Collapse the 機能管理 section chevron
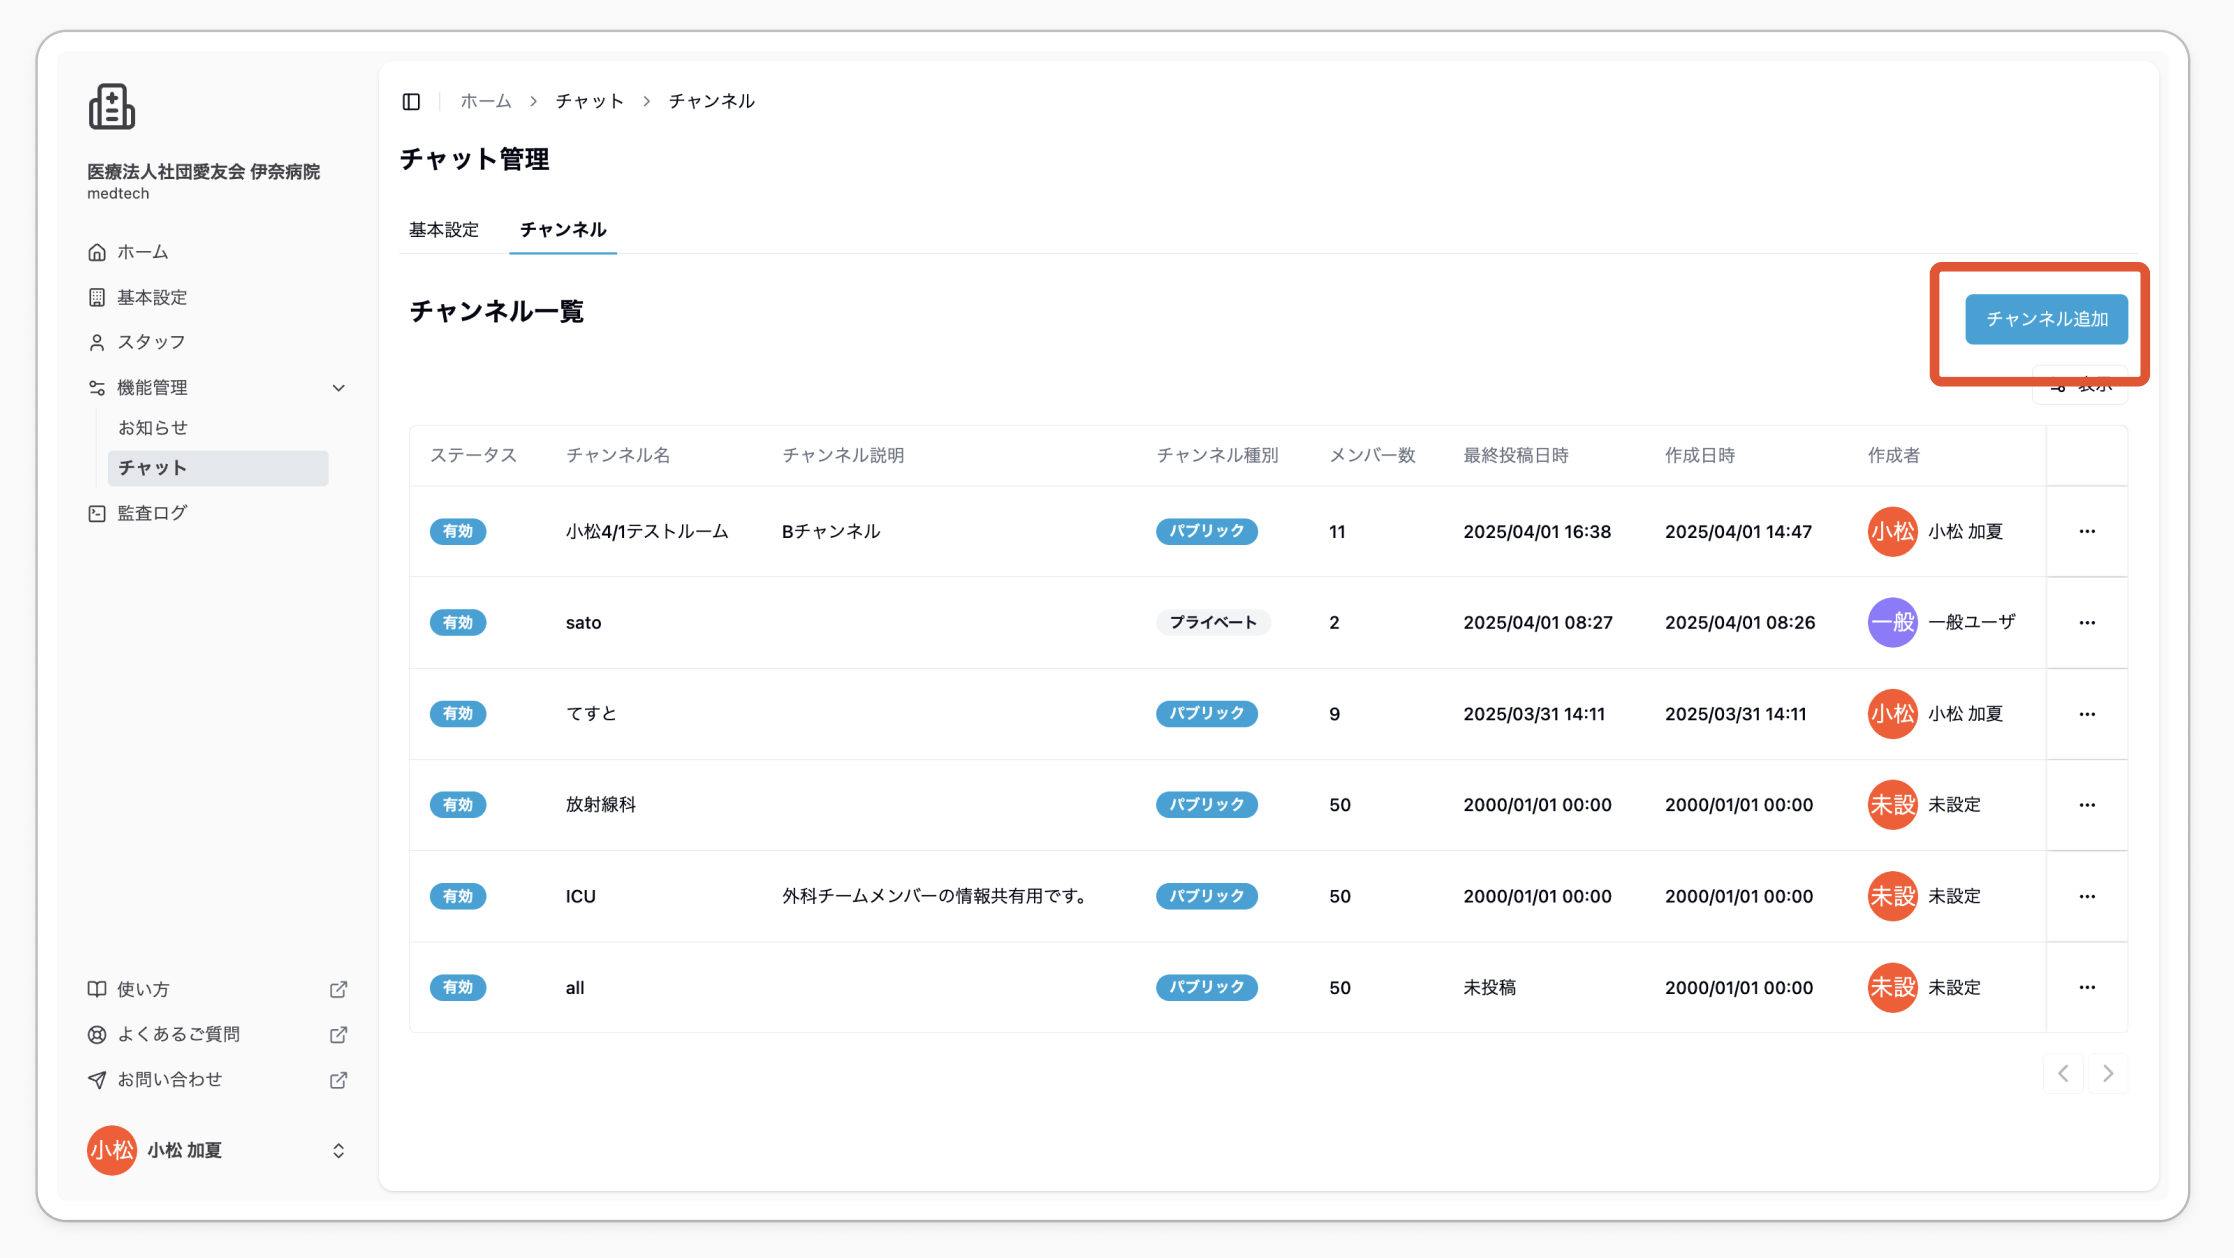Viewport: 2234px width, 1258px height. pos(339,388)
